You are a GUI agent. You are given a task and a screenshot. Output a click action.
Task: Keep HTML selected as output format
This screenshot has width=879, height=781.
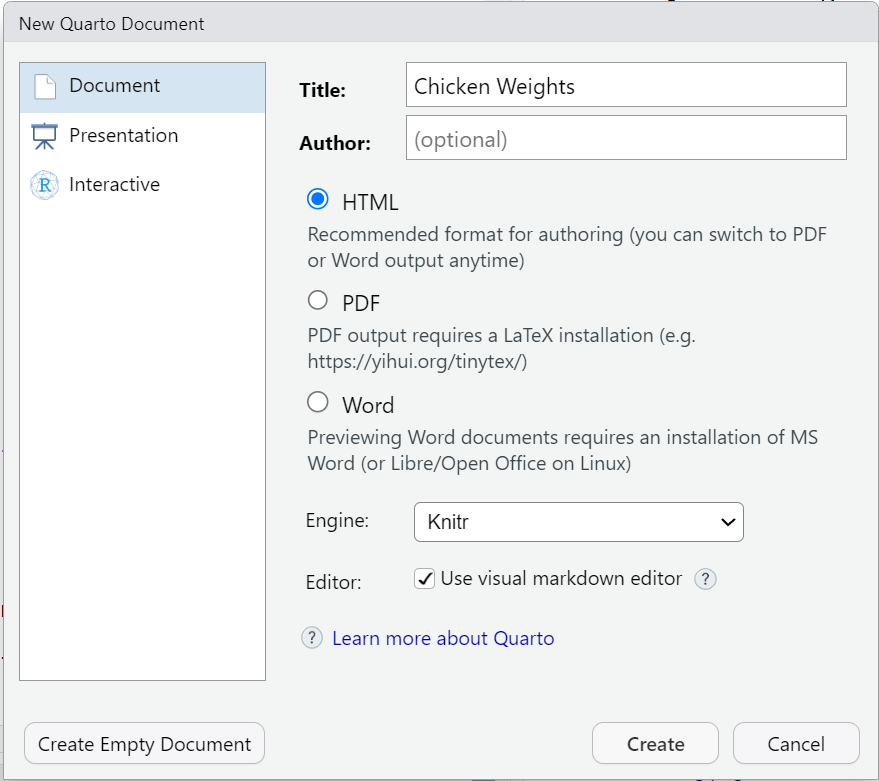point(317,198)
